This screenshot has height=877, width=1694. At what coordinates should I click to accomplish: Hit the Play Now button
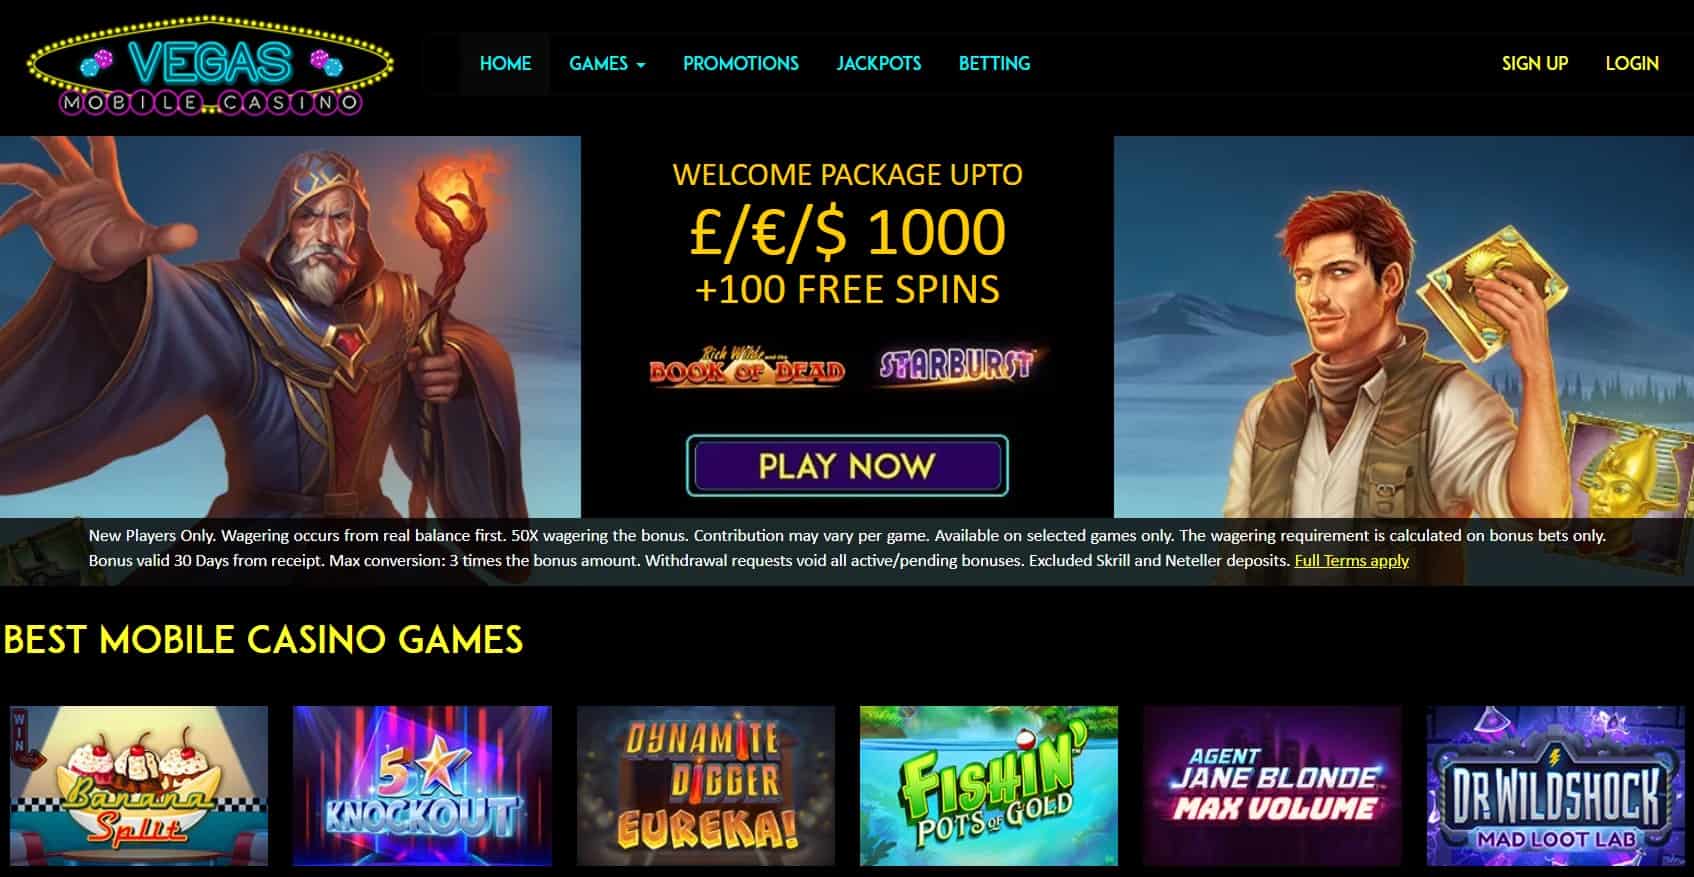point(847,466)
